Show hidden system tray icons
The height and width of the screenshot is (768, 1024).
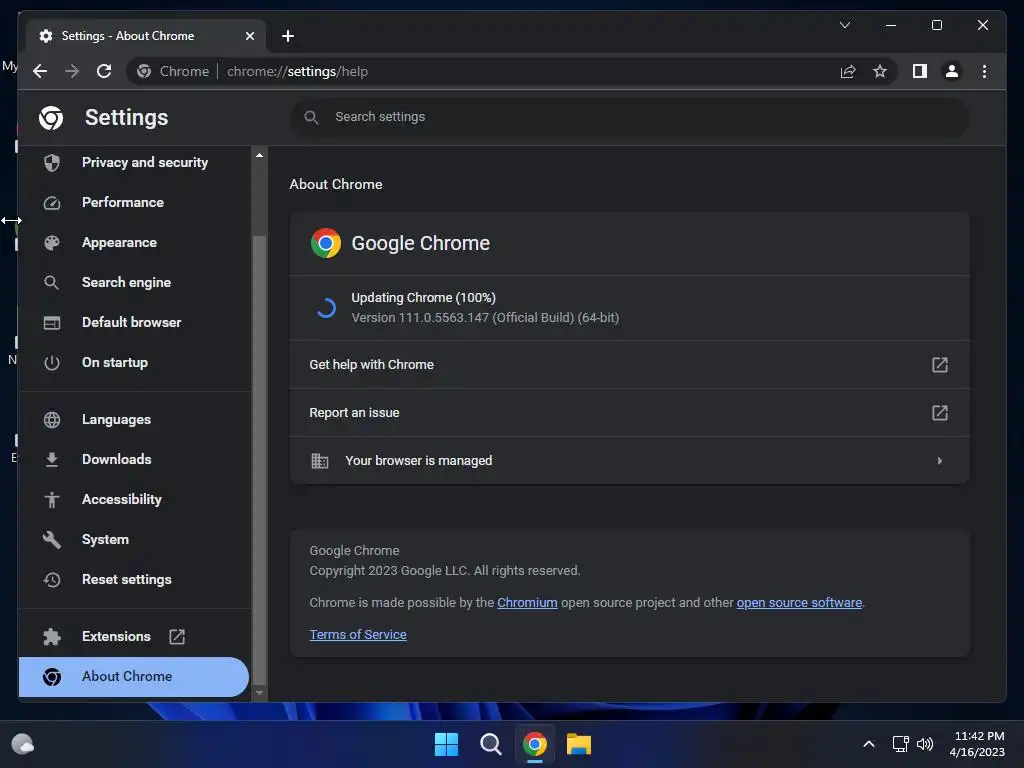(869, 744)
